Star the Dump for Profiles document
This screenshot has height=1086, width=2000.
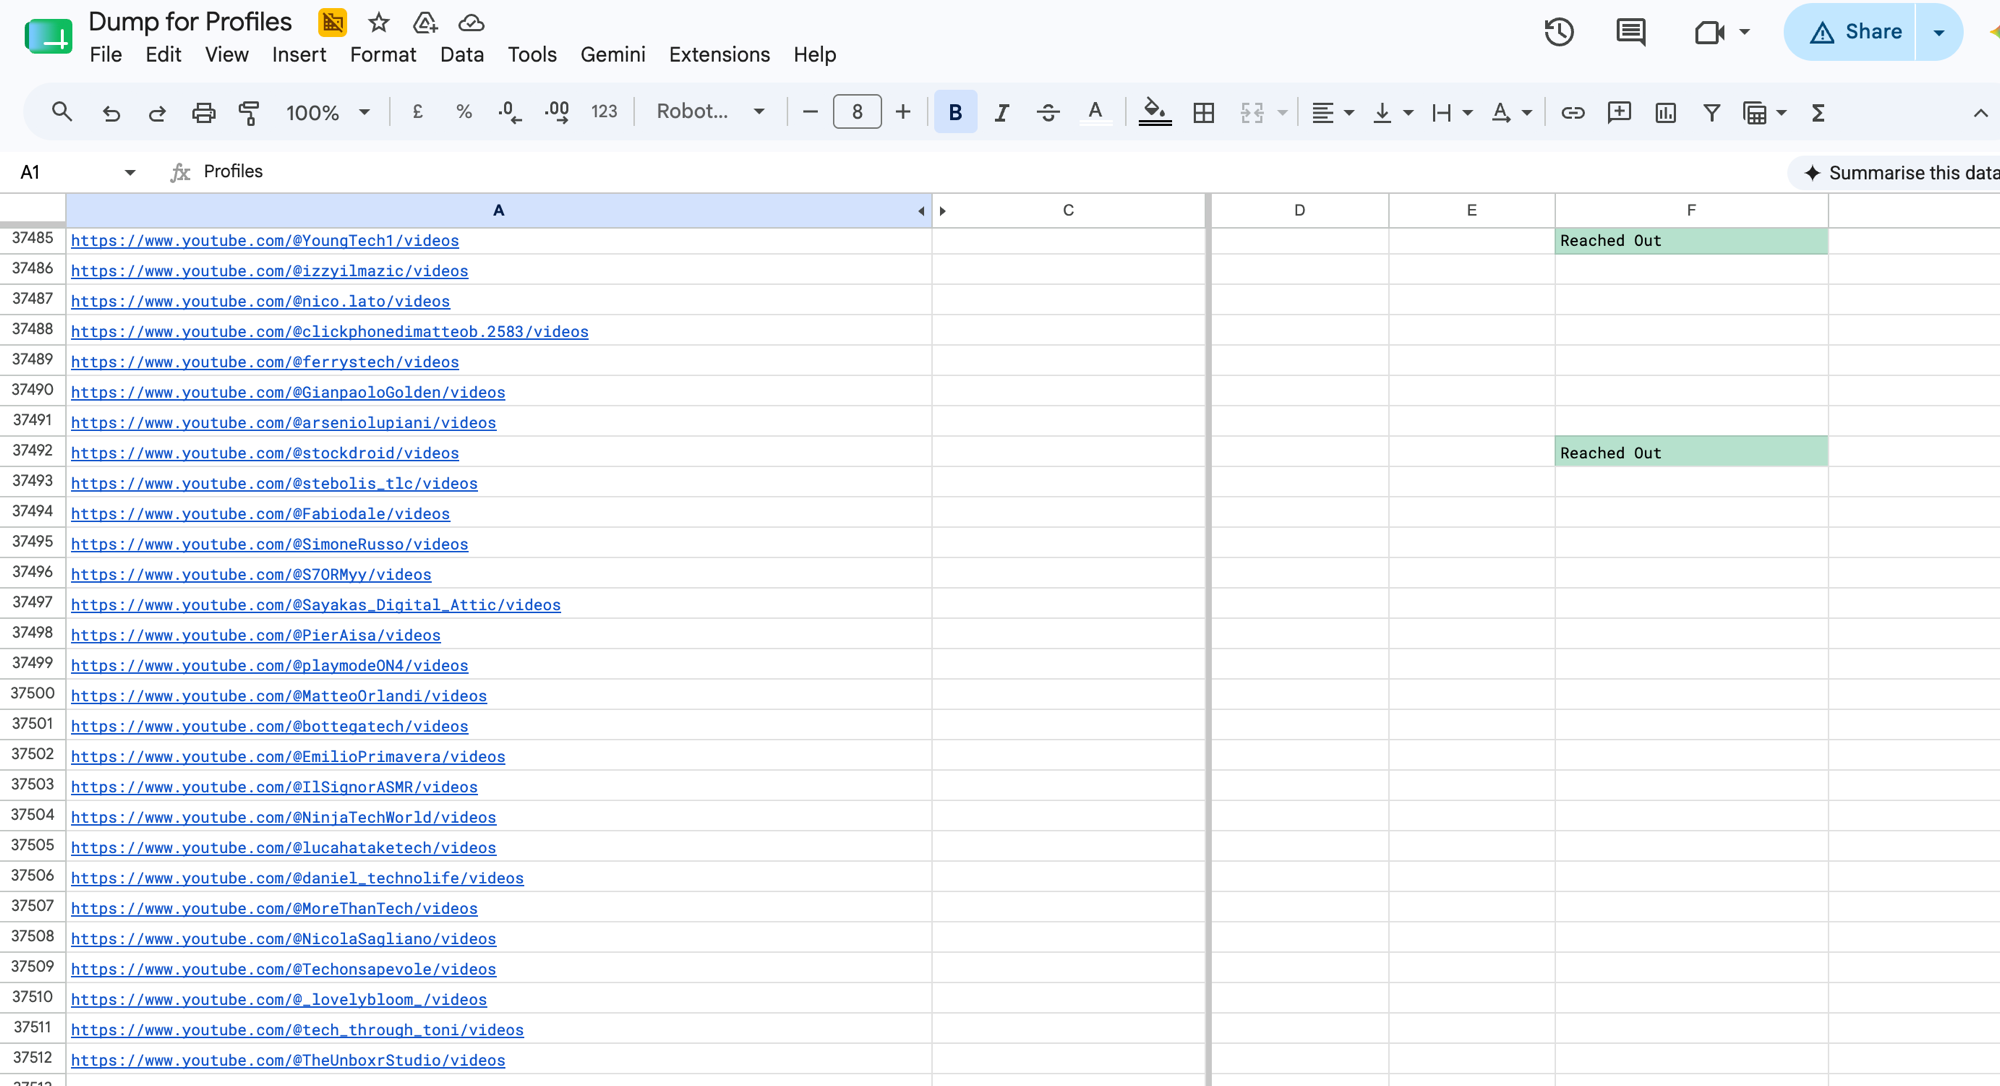(379, 22)
